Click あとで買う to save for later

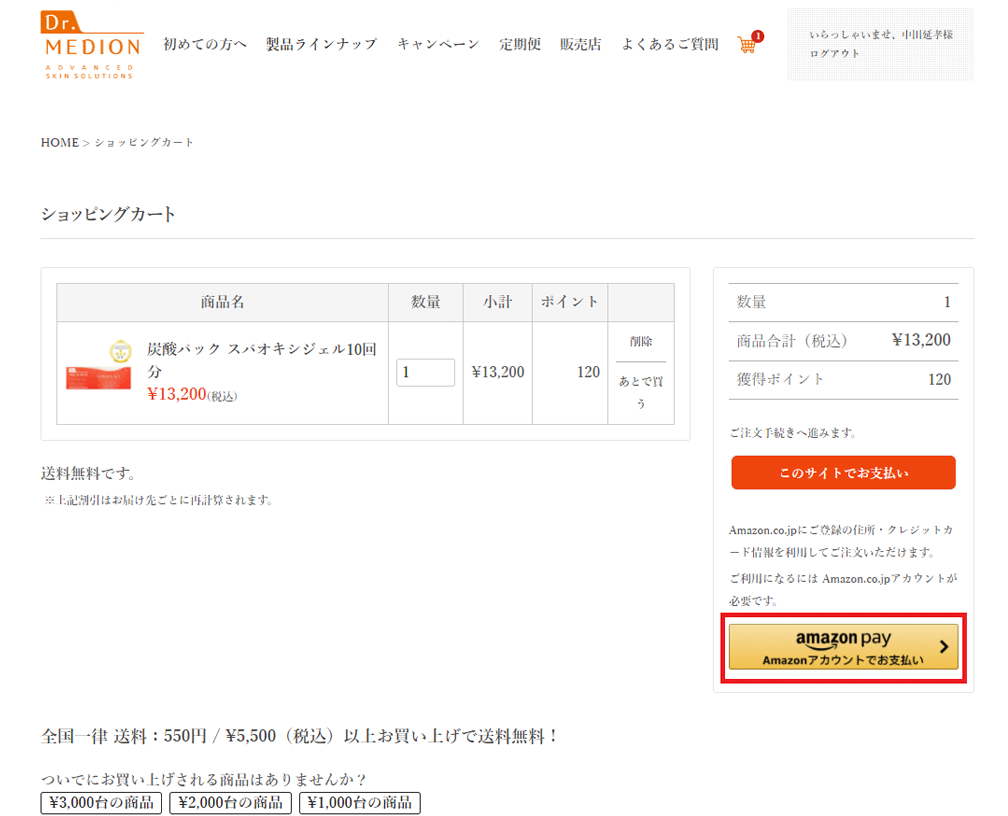click(x=640, y=392)
